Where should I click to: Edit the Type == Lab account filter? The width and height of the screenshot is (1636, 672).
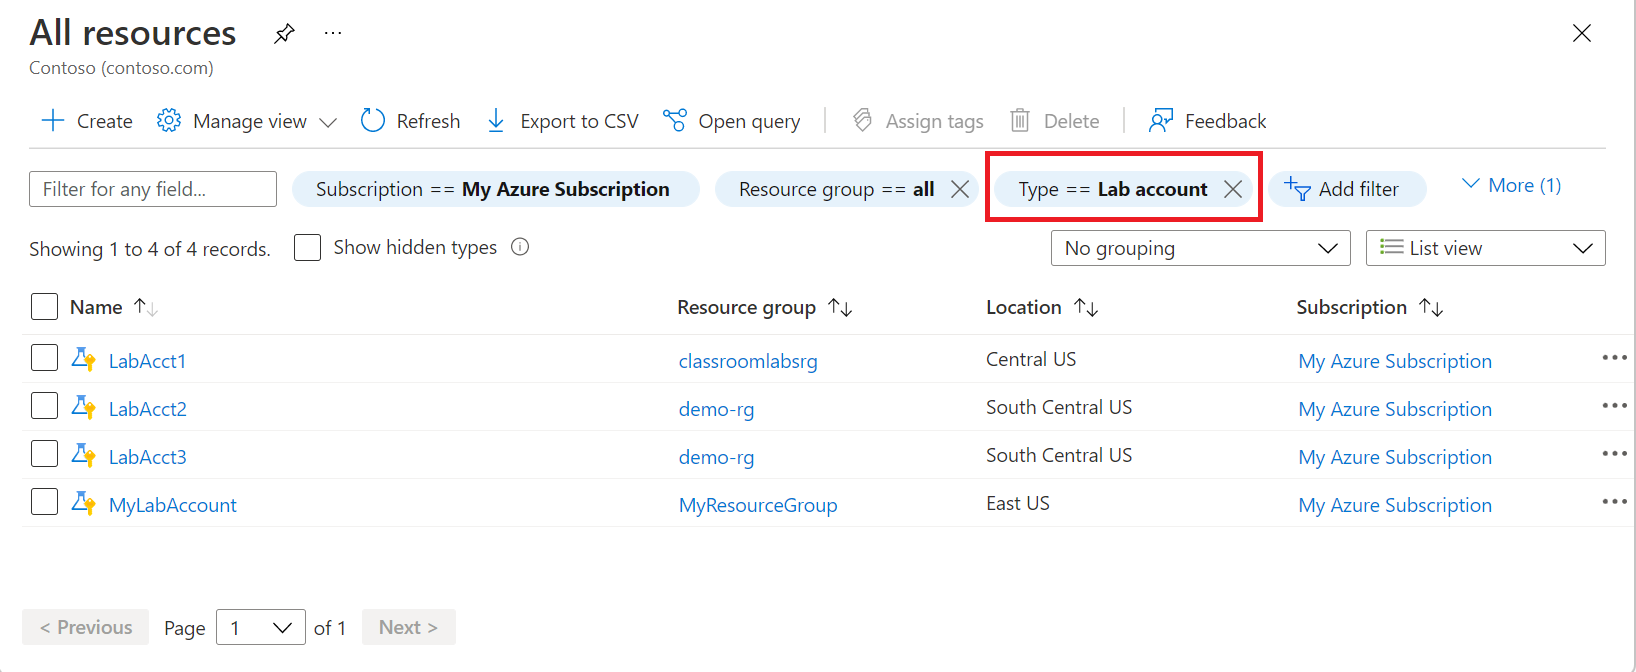point(1112,189)
